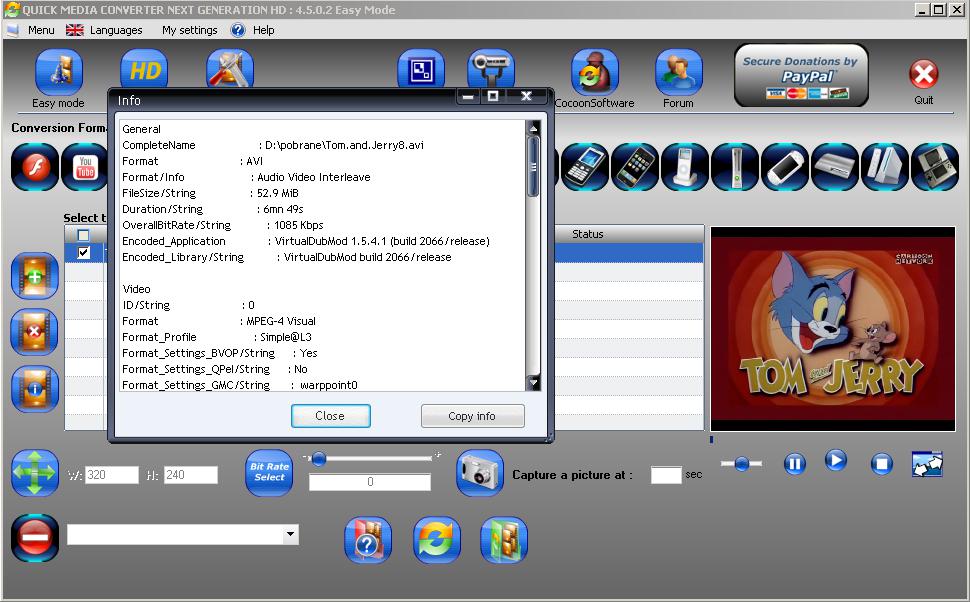Select the mobile phone conversion format

pyautogui.click(x=585, y=167)
